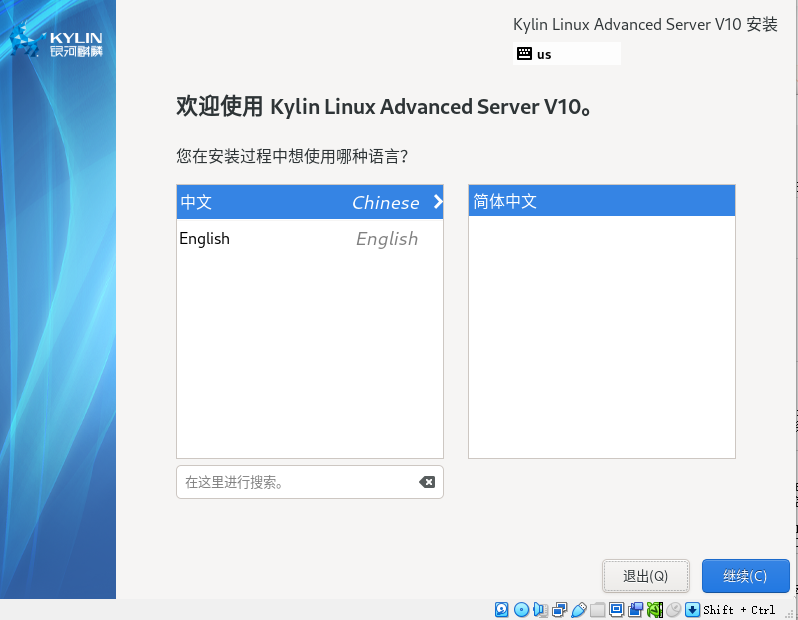Click the Kylin logo in the sidebar
This screenshot has width=798, height=620.
pos(56,40)
